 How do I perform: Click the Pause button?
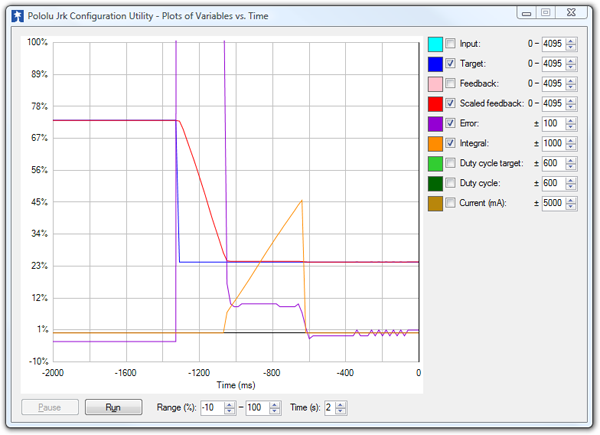coord(48,408)
